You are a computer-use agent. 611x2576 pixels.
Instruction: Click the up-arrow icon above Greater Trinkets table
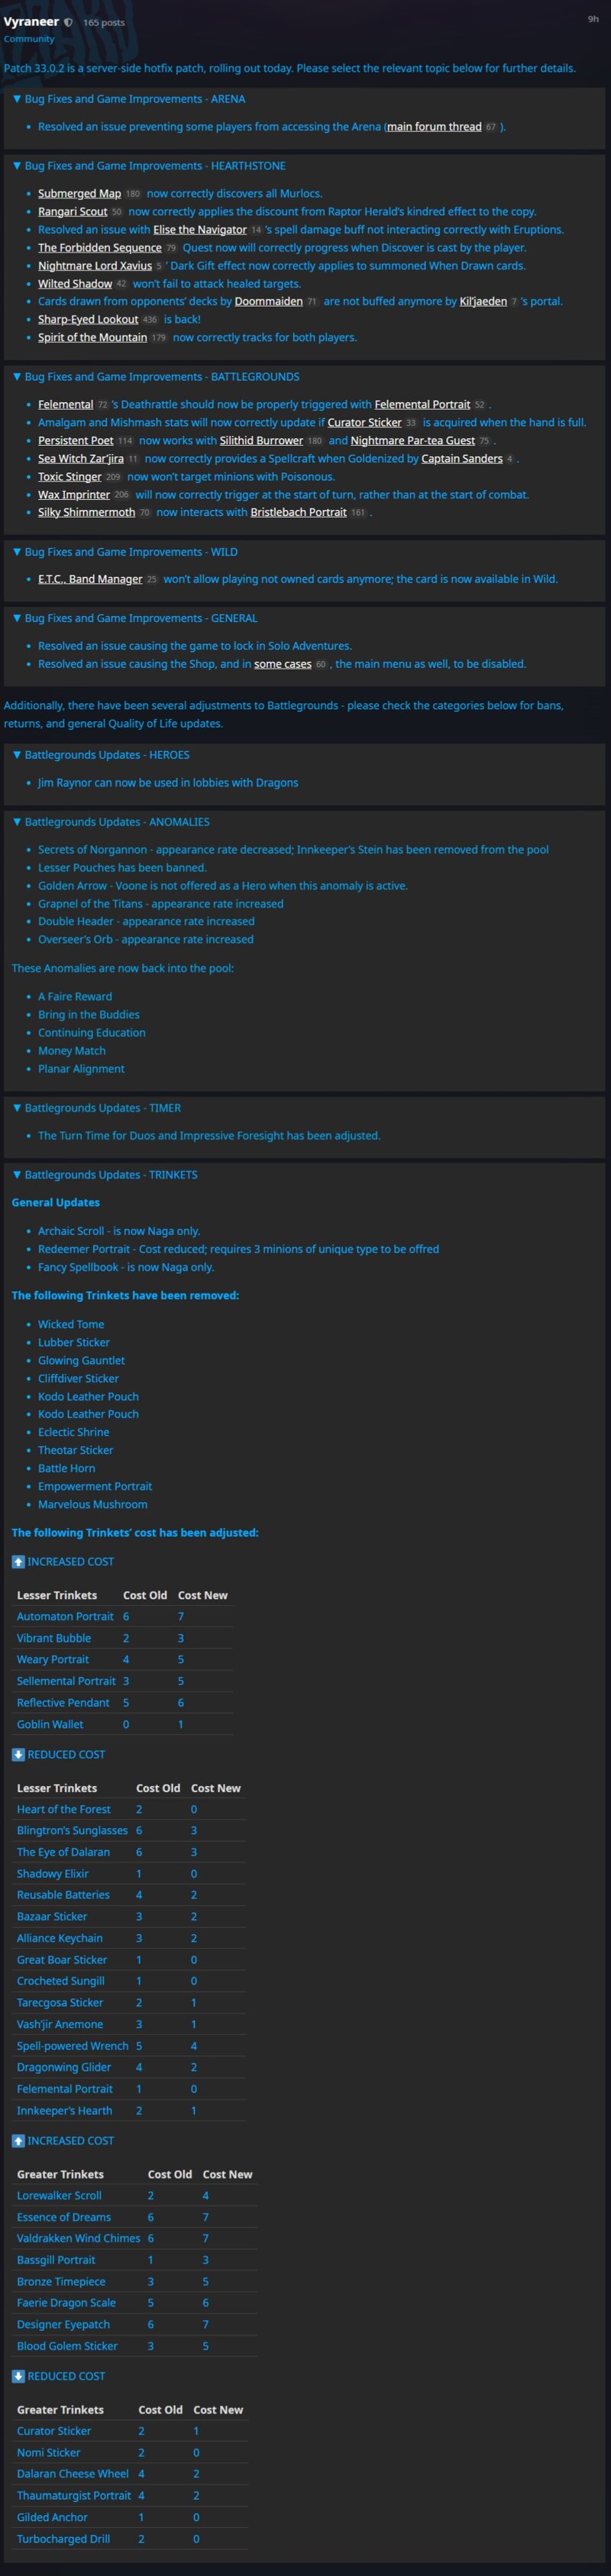(x=18, y=2140)
